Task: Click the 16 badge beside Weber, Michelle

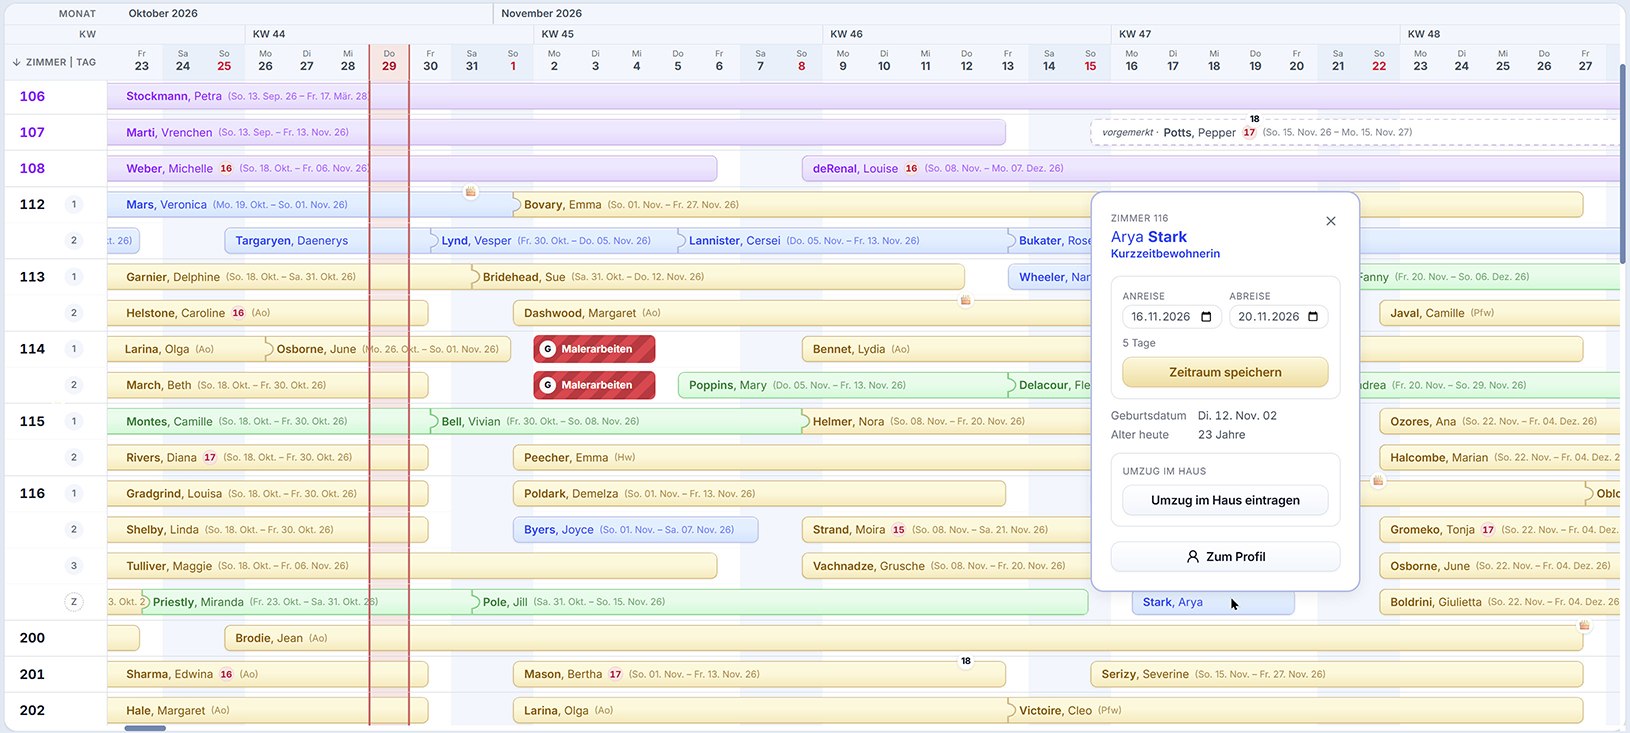Action: (x=226, y=169)
